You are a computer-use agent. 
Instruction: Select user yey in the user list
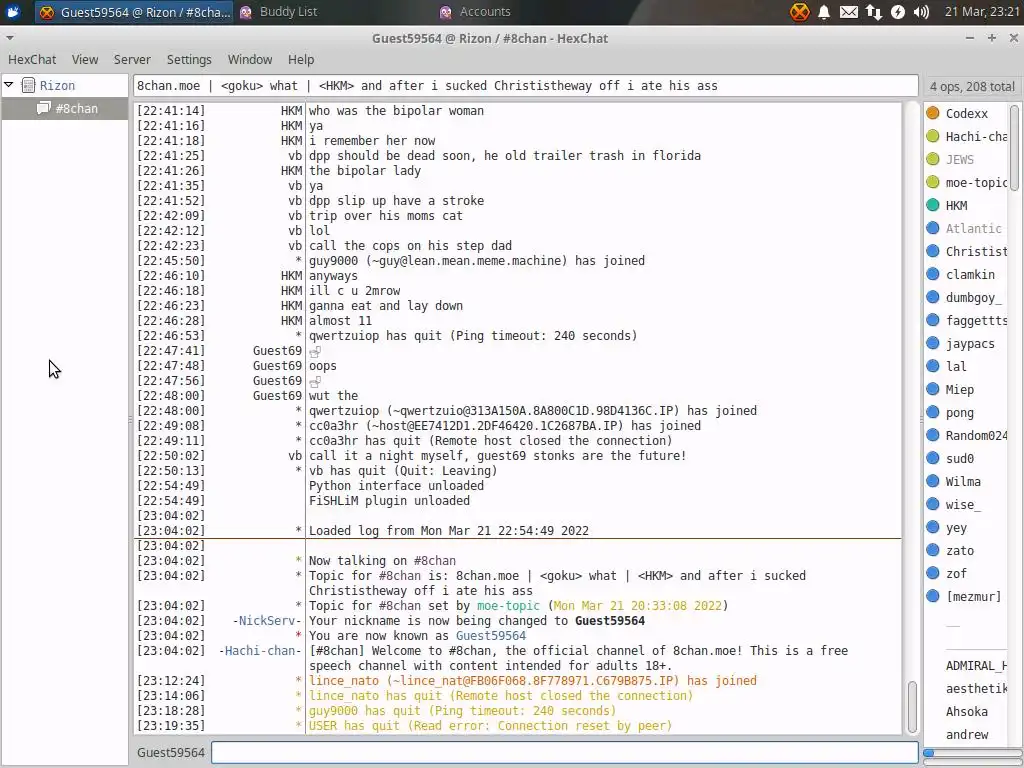956,528
